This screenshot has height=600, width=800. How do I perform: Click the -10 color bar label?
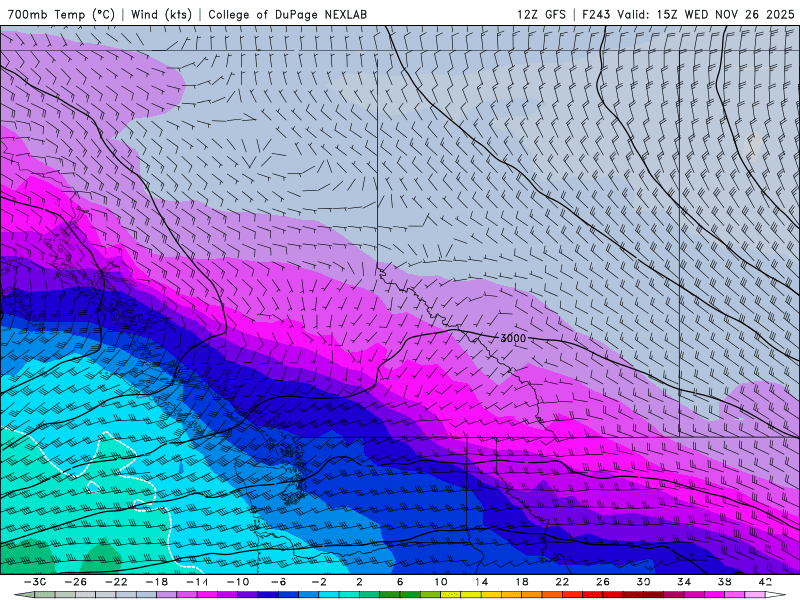(x=238, y=582)
